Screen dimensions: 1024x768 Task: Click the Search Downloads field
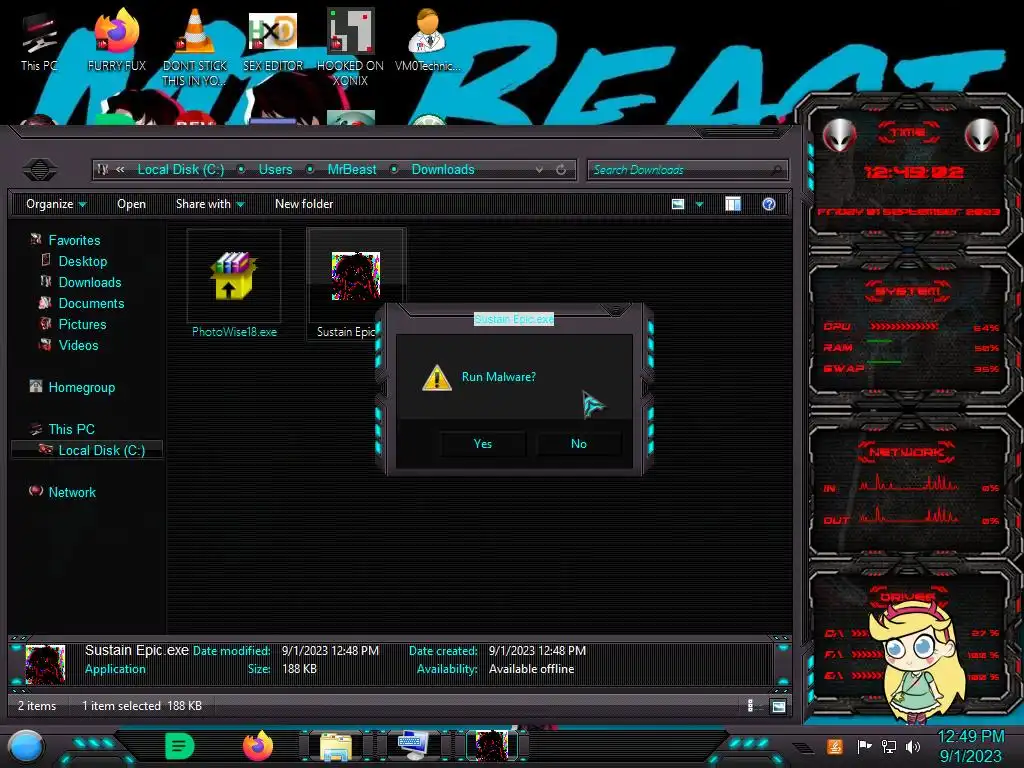pos(687,170)
